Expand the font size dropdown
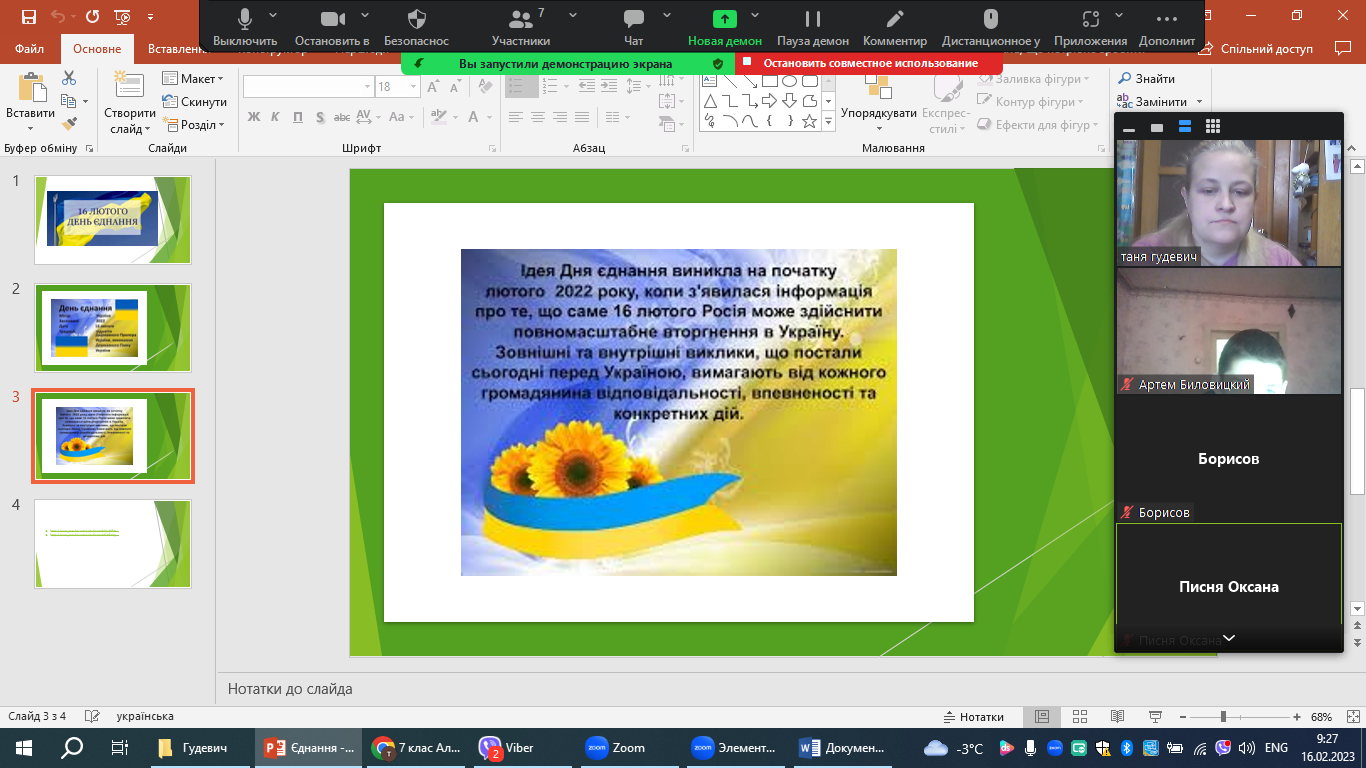Image resolution: width=1366 pixels, height=768 pixels. click(x=412, y=87)
